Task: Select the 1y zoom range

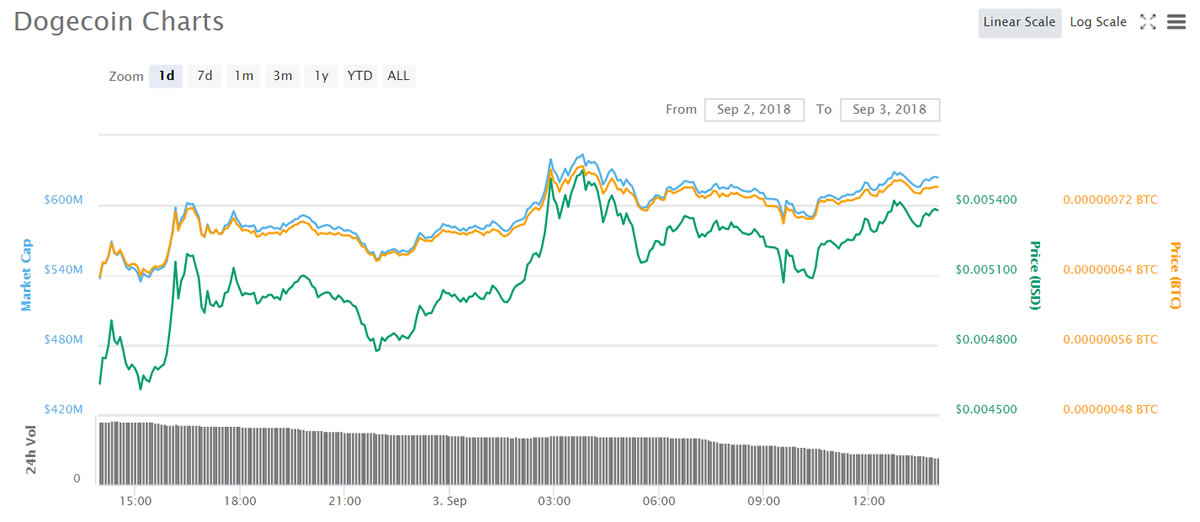Action: 321,76
